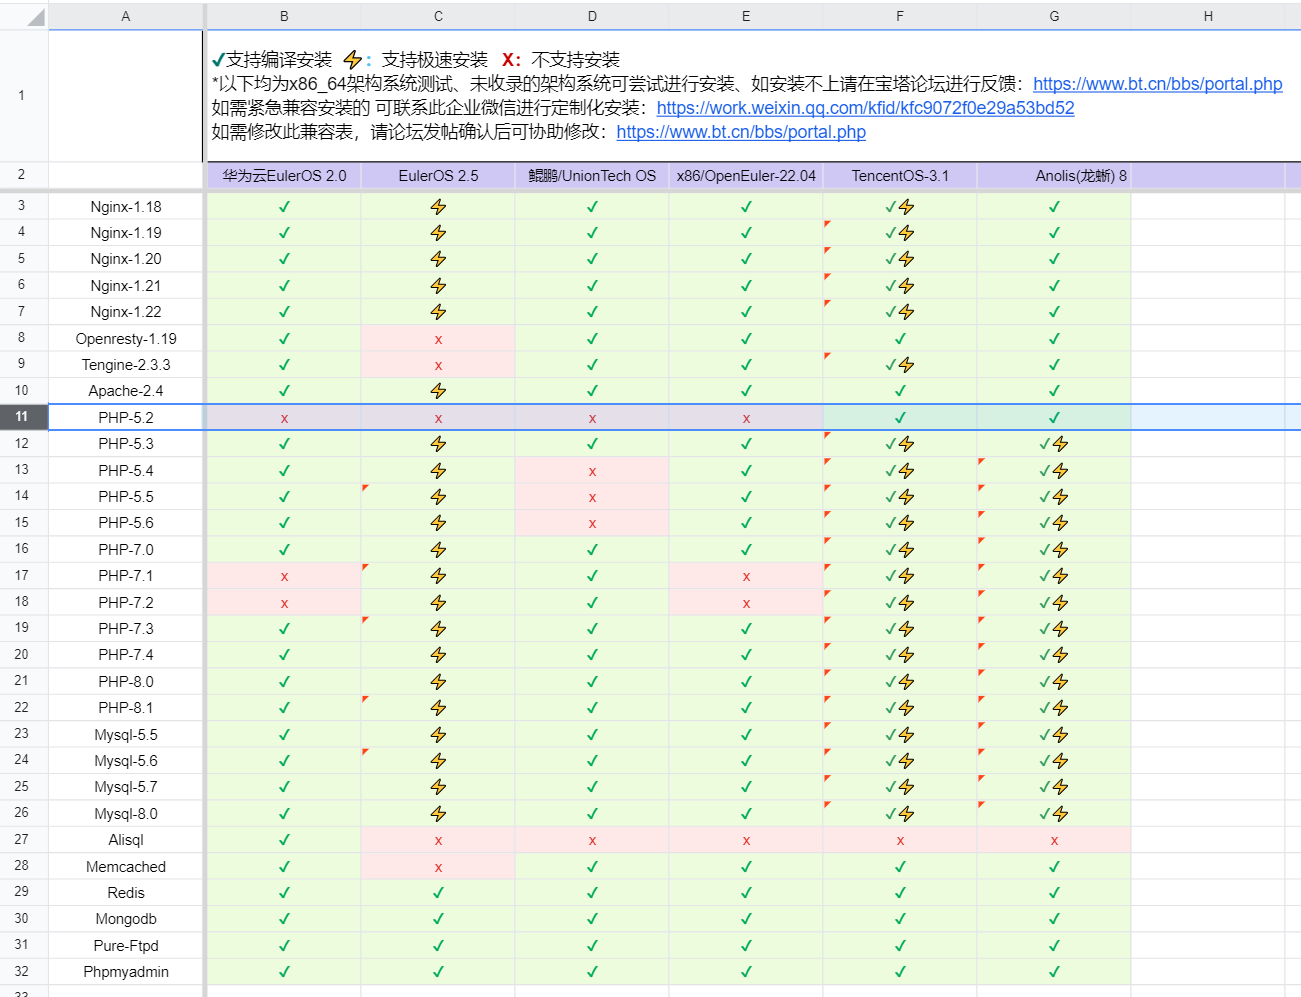Click the Anolis(龙蜥) 8 header cell
Image resolution: width=1301 pixels, height=997 pixels.
(x=1054, y=176)
